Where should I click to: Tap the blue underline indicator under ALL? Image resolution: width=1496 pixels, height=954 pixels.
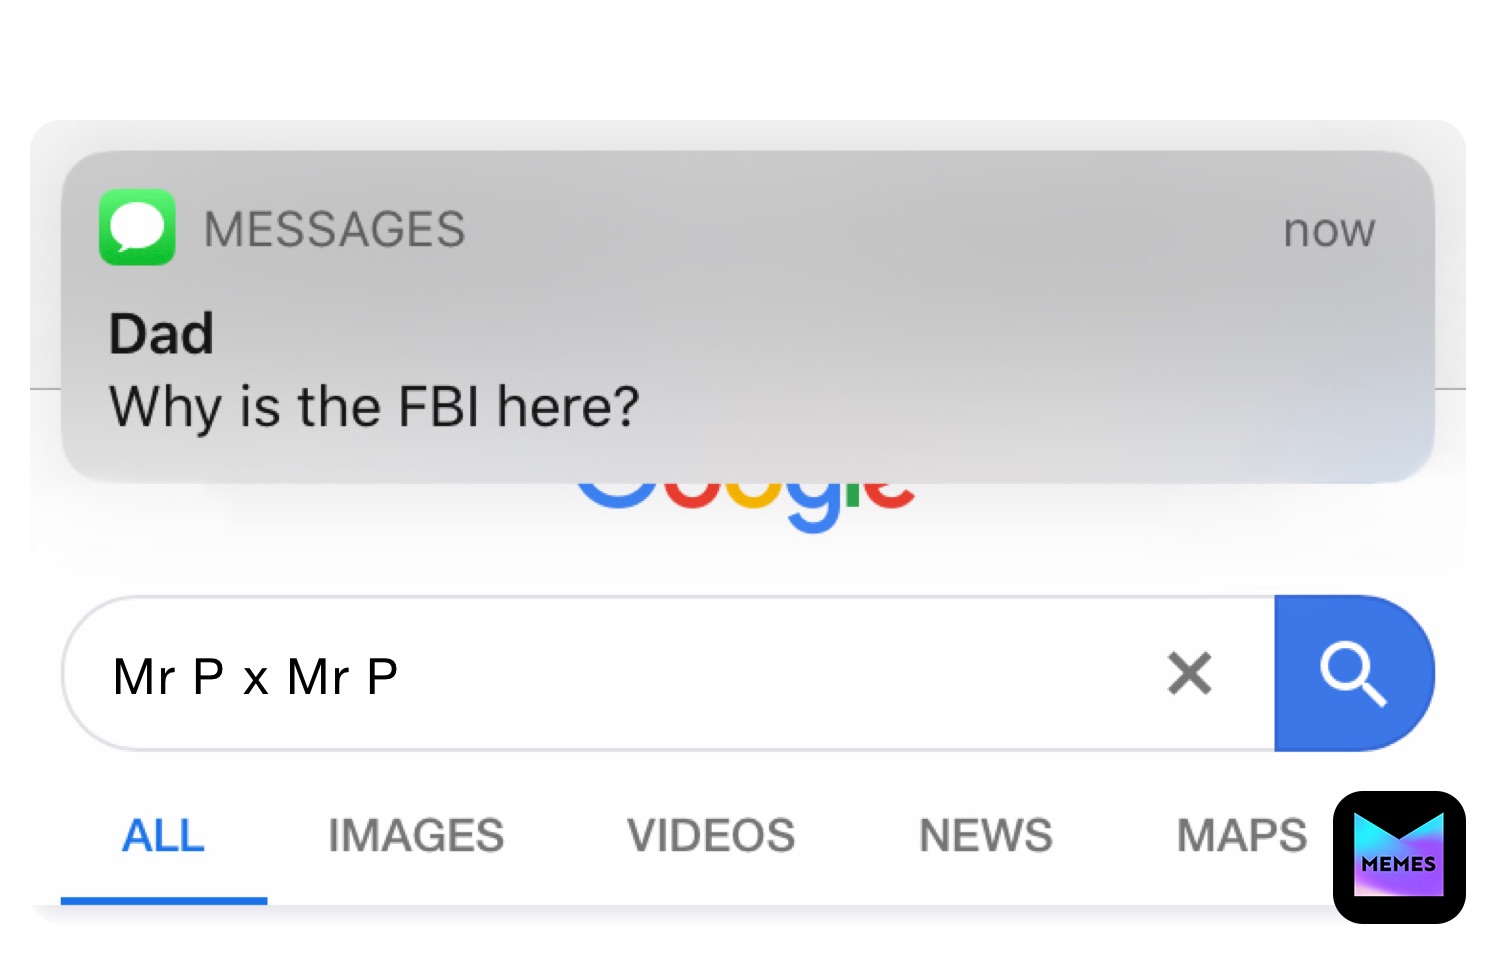163,901
